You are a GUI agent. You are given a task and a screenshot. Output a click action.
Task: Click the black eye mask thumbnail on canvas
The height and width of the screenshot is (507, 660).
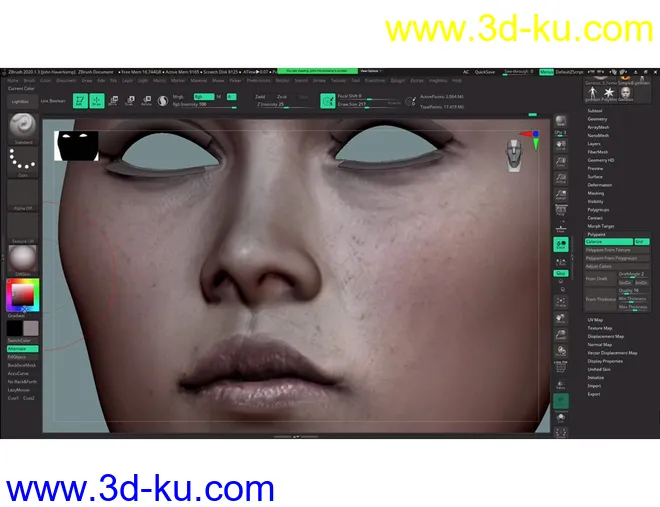[x=76, y=146]
